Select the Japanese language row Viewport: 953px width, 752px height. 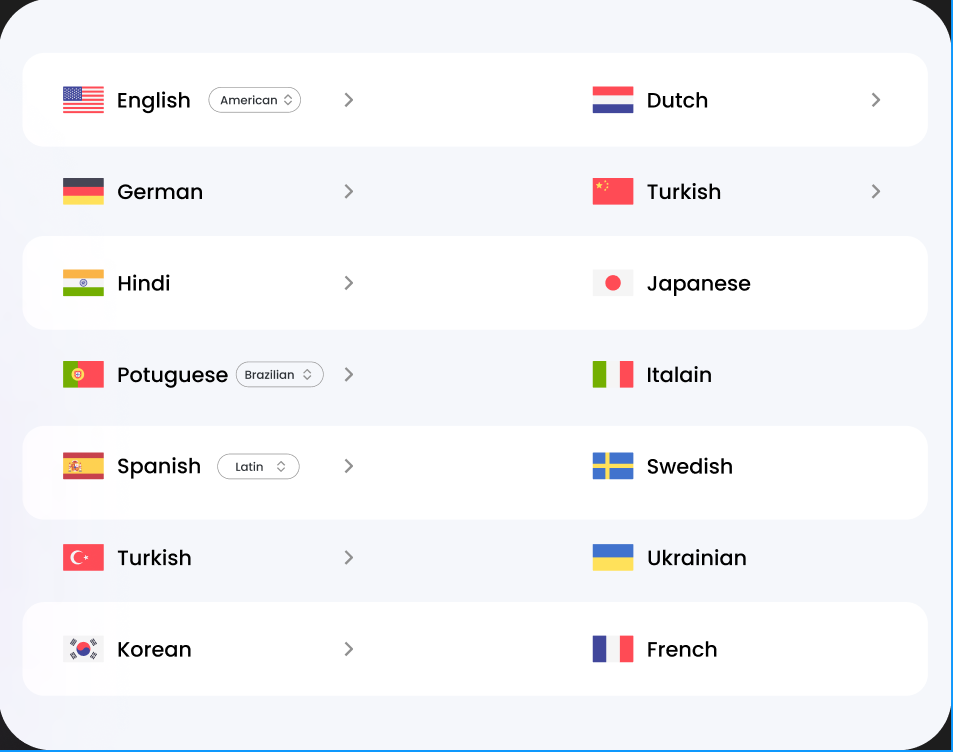point(698,283)
